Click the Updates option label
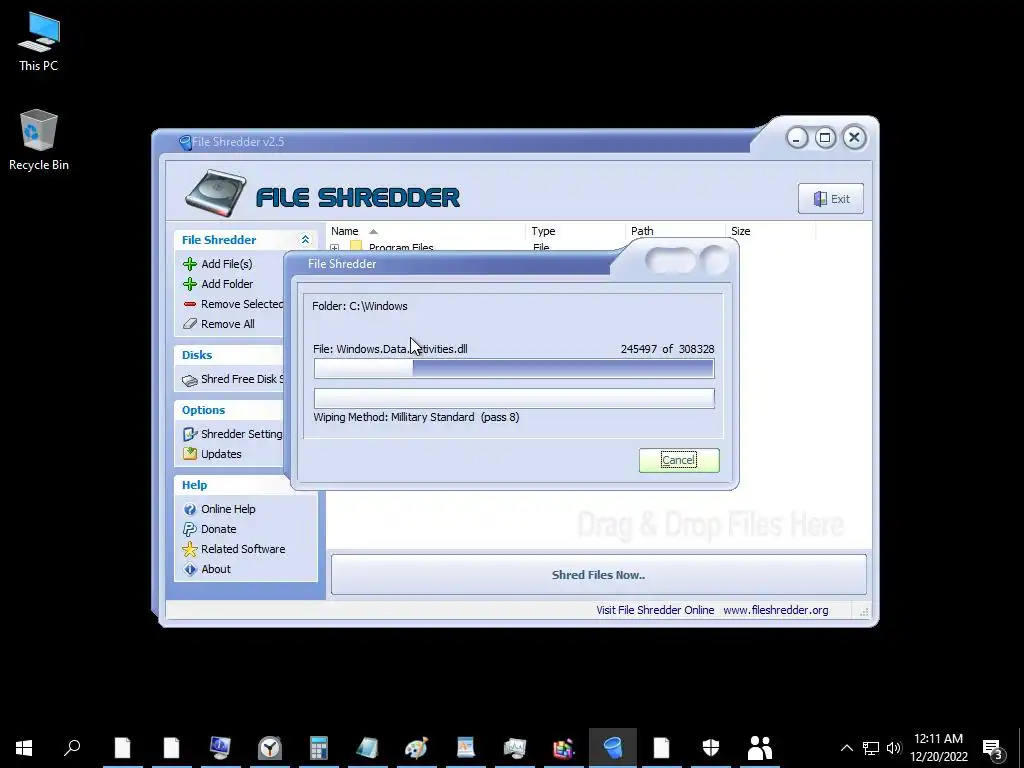Image resolution: width=1024 pixels, height=768 pixels. 221,454
